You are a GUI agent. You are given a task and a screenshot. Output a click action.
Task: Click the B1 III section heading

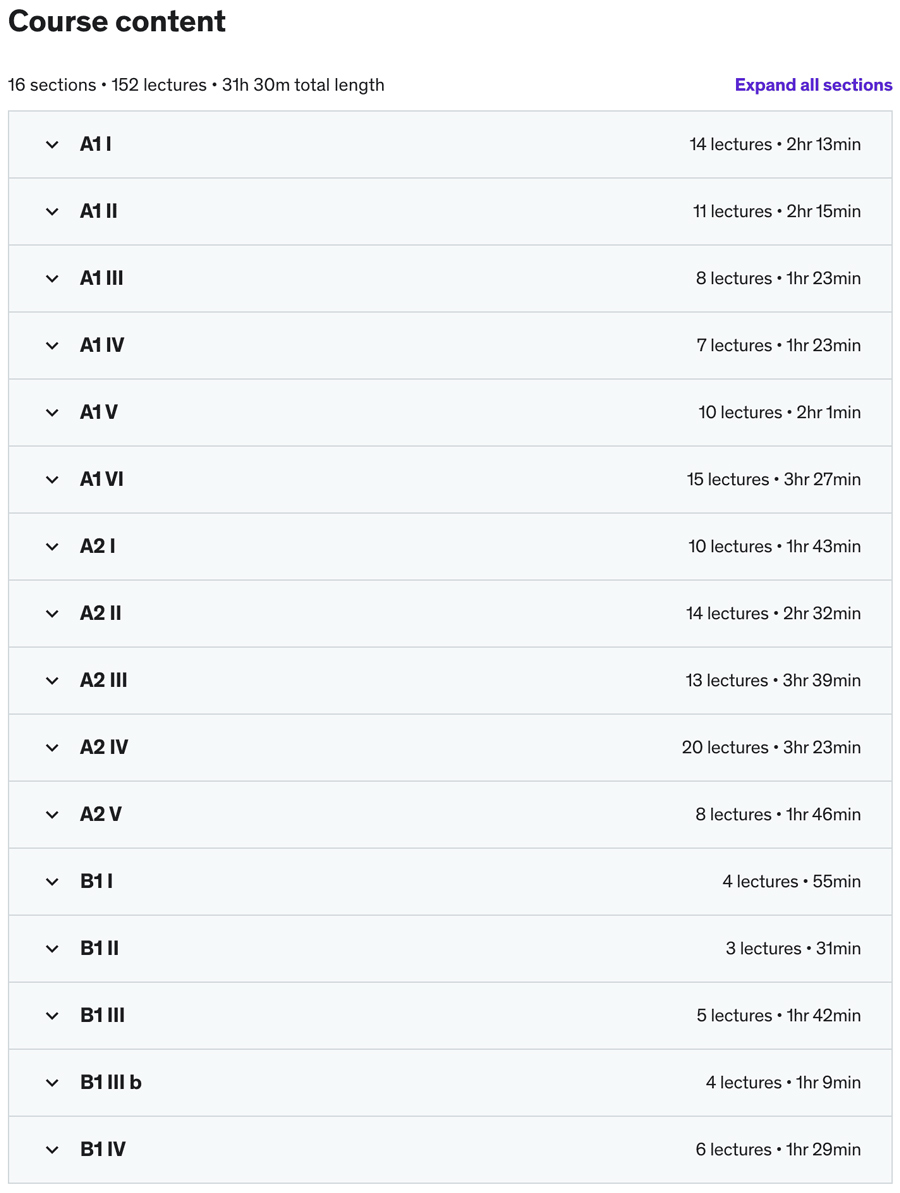[x=103, y=1015]
